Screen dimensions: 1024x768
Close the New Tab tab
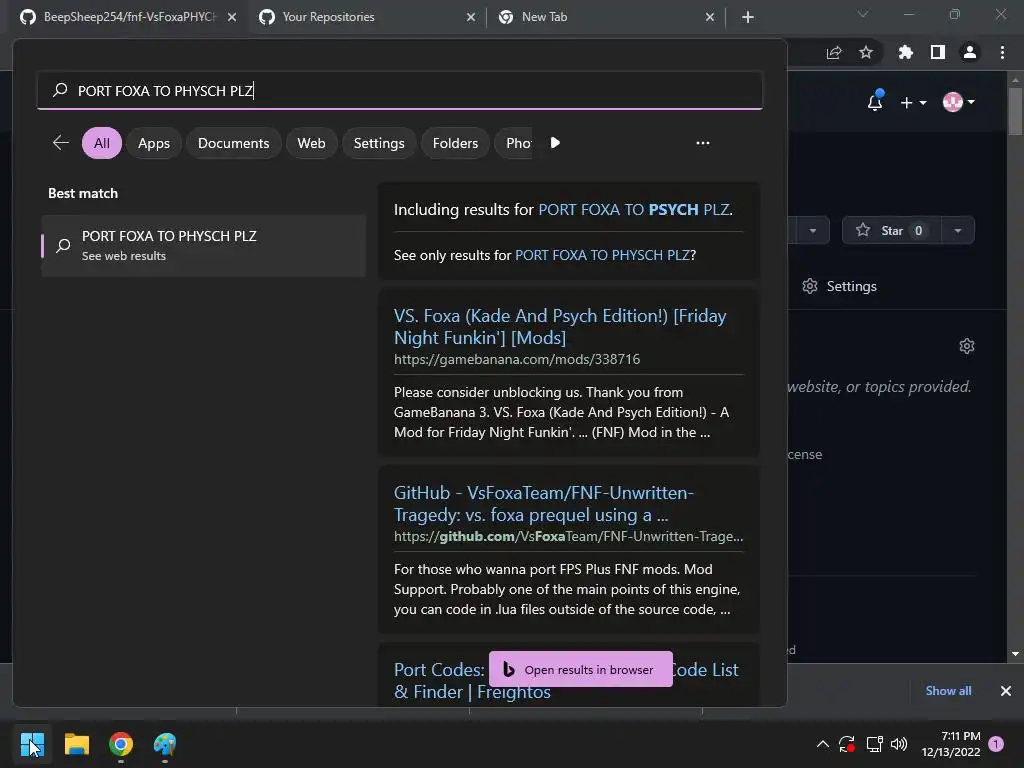pos(710,17)
